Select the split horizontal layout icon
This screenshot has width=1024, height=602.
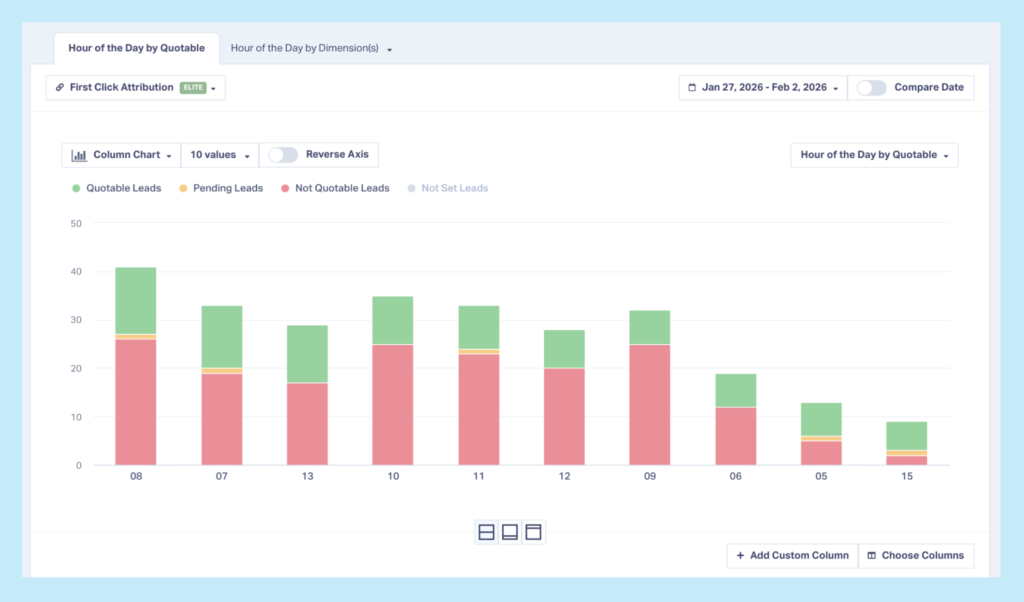click(x=486, y=532)
